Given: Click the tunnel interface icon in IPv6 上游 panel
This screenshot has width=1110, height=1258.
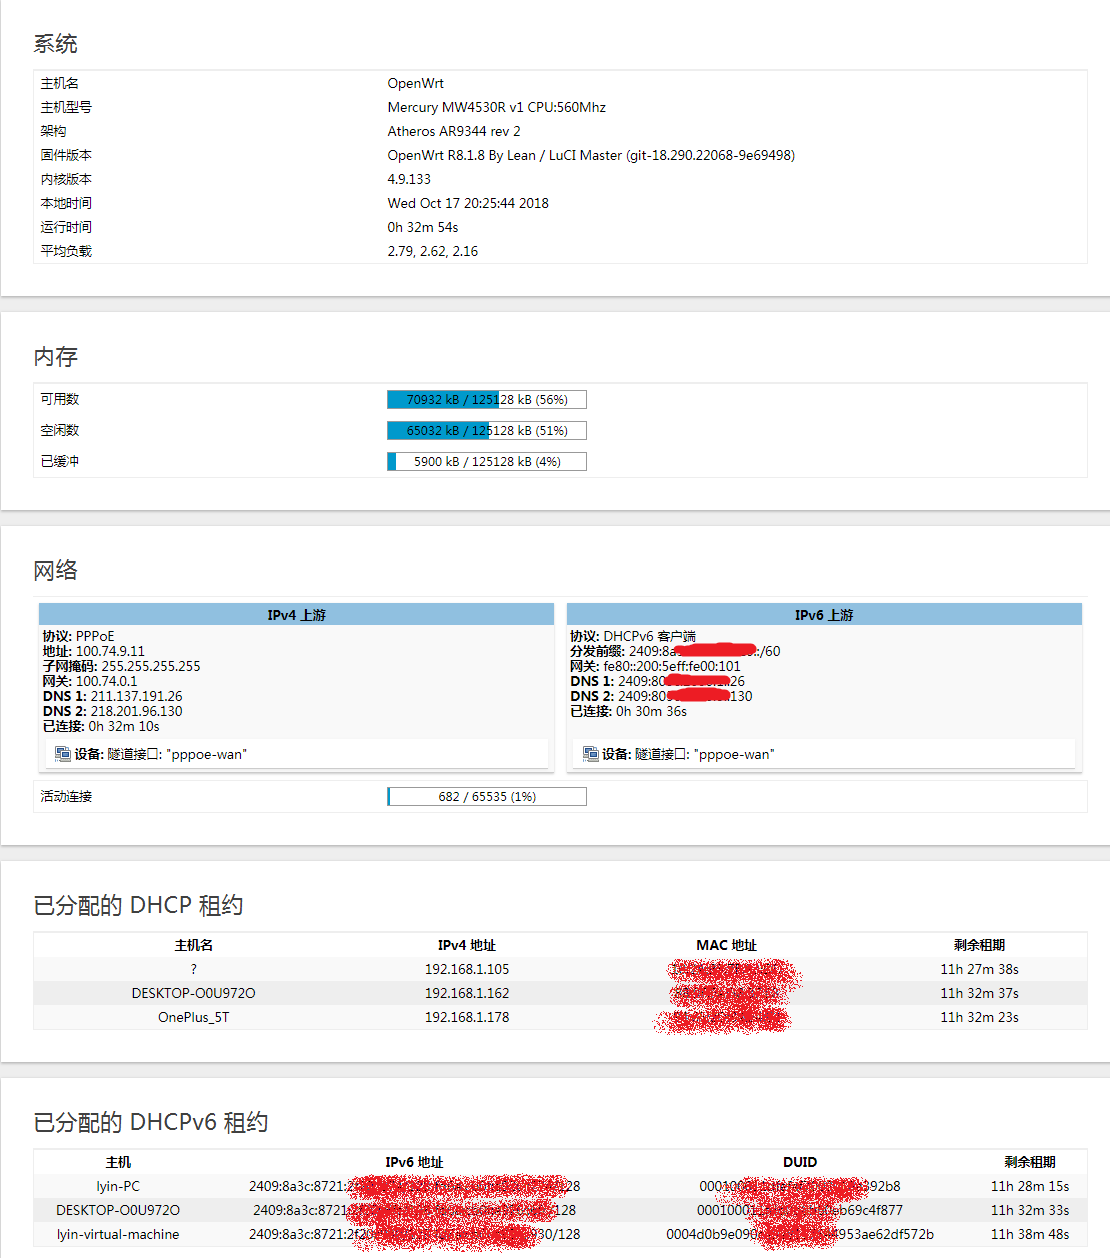Looking at the screenshot, I should [590, 754].
